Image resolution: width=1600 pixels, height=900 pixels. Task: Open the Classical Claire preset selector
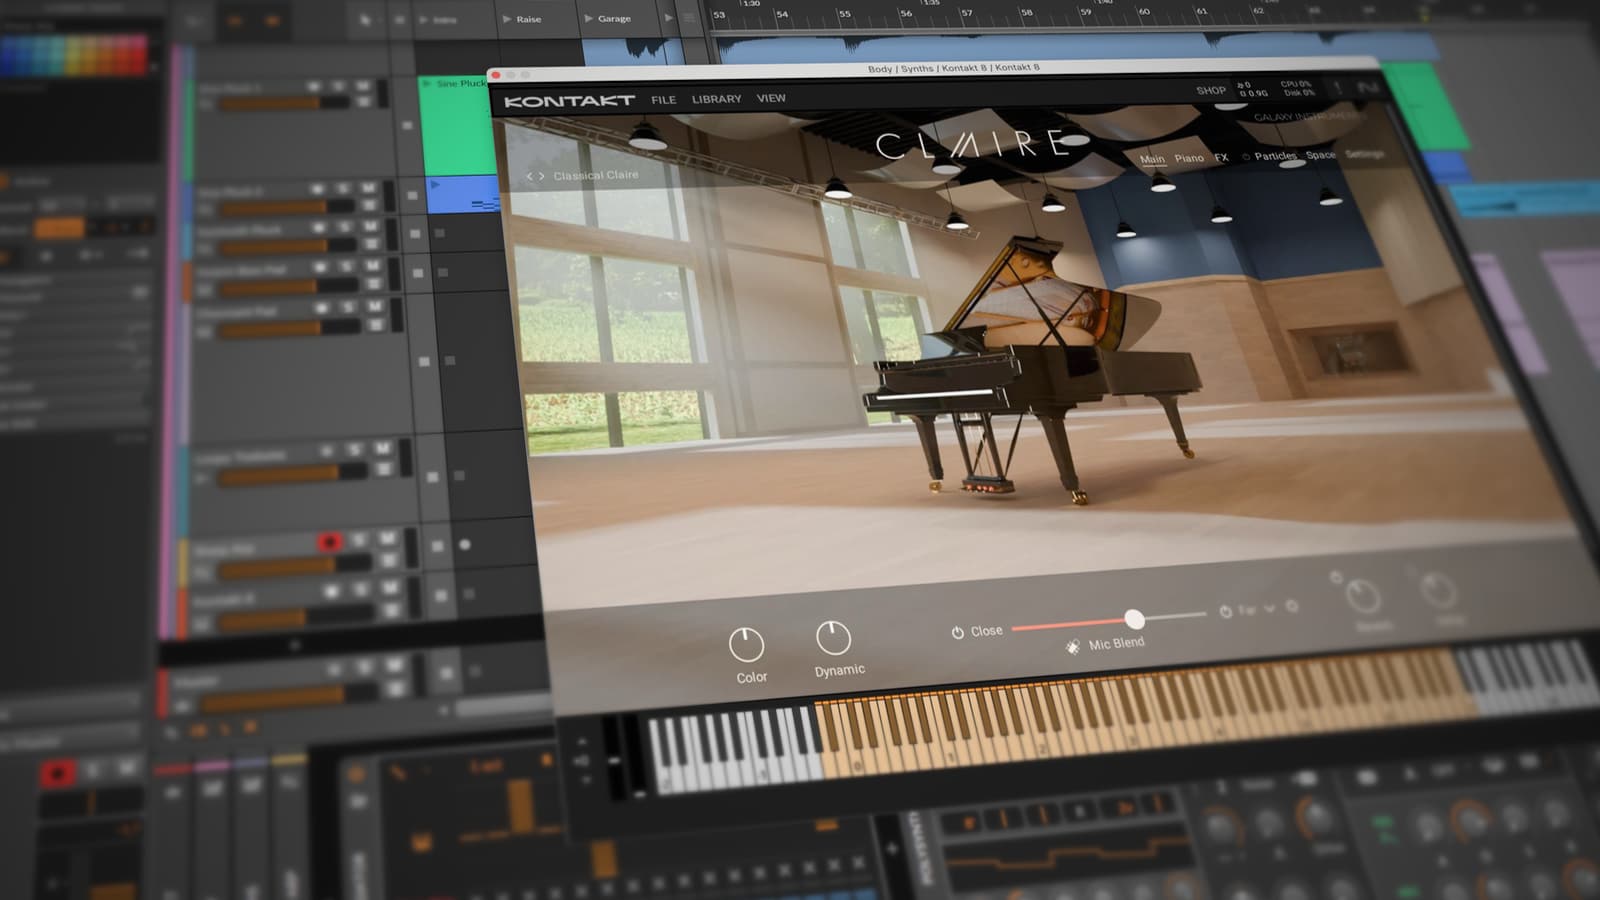595,175
